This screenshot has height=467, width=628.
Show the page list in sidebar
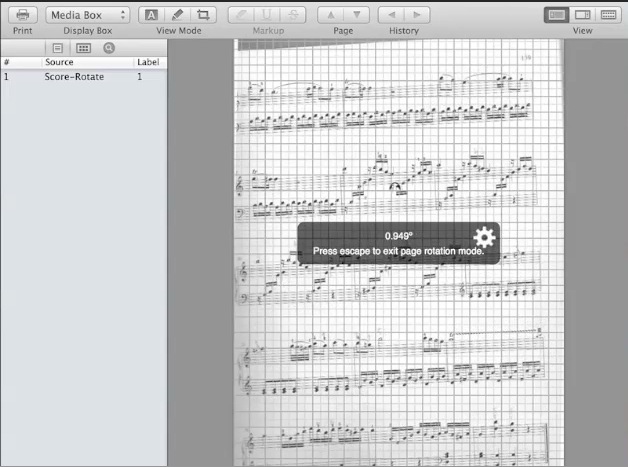(x=58, y=47)
